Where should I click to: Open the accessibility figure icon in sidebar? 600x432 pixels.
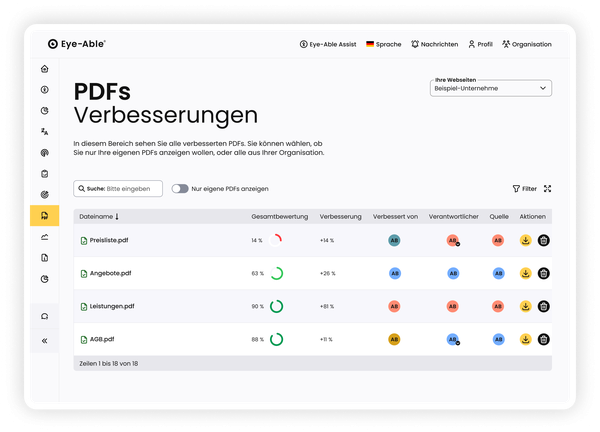pos(45,90)
